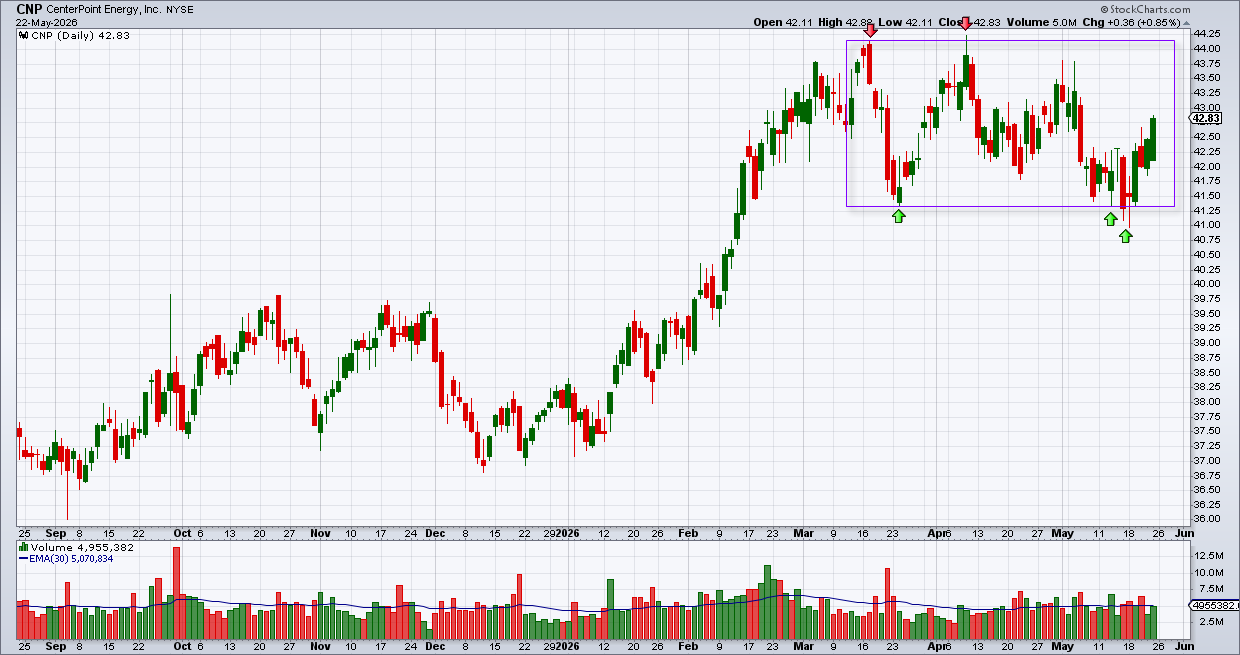Click the Close value in the header row
The width and height of the screenshot is (1240, 655).
(970, 22)
